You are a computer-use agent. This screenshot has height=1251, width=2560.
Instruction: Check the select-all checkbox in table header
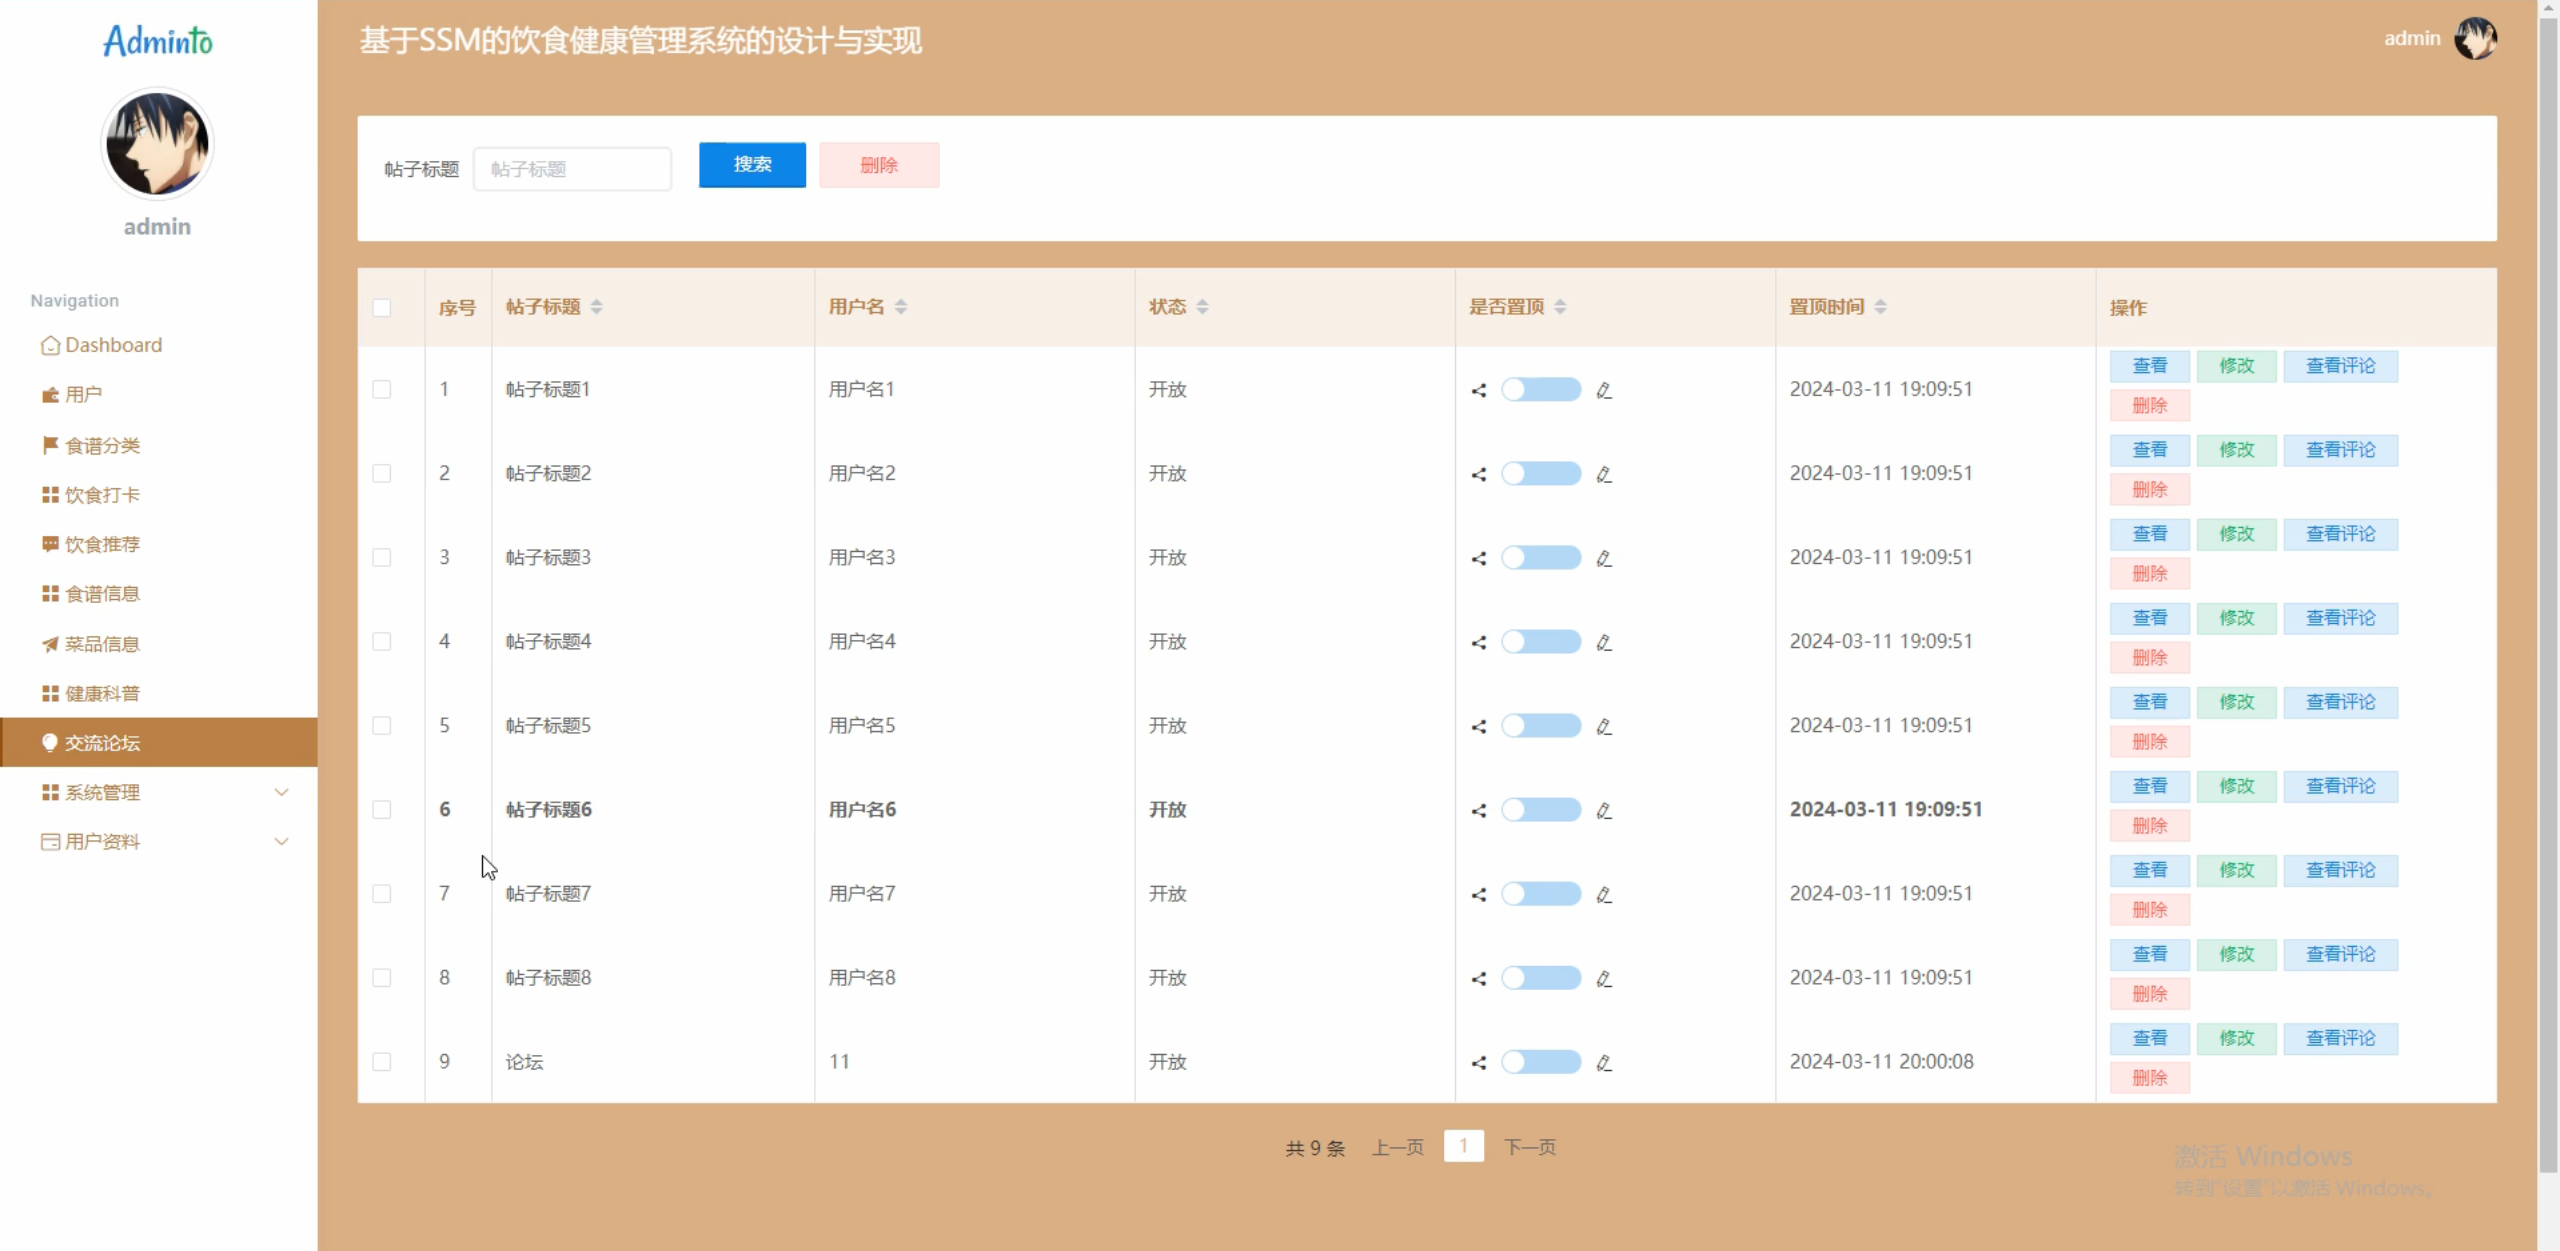(x=382, y=308)
